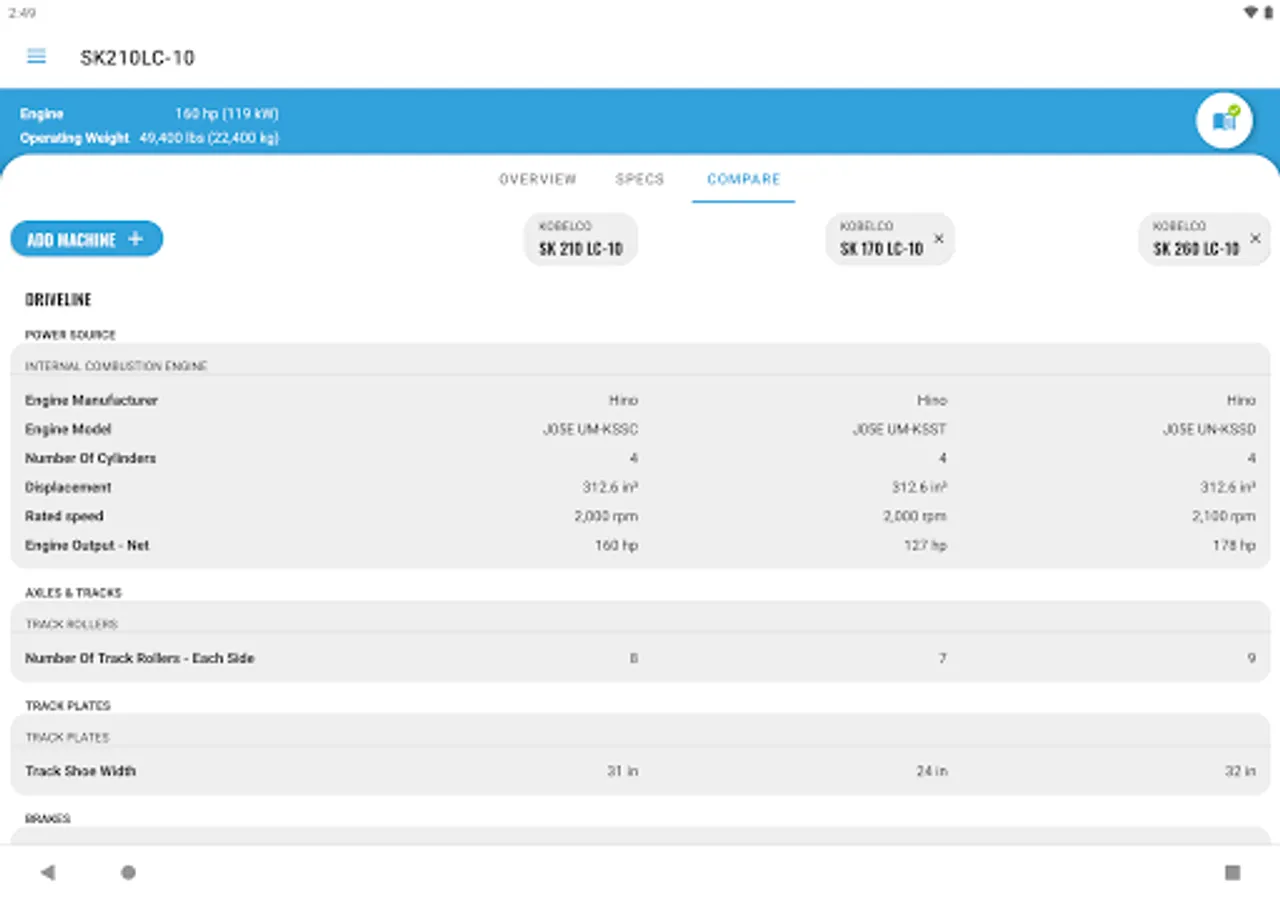Image resolution: width=1280 pixels, height=900 pixels.
Task: Click the Driveline section heading
Action: tap(58, 299)
